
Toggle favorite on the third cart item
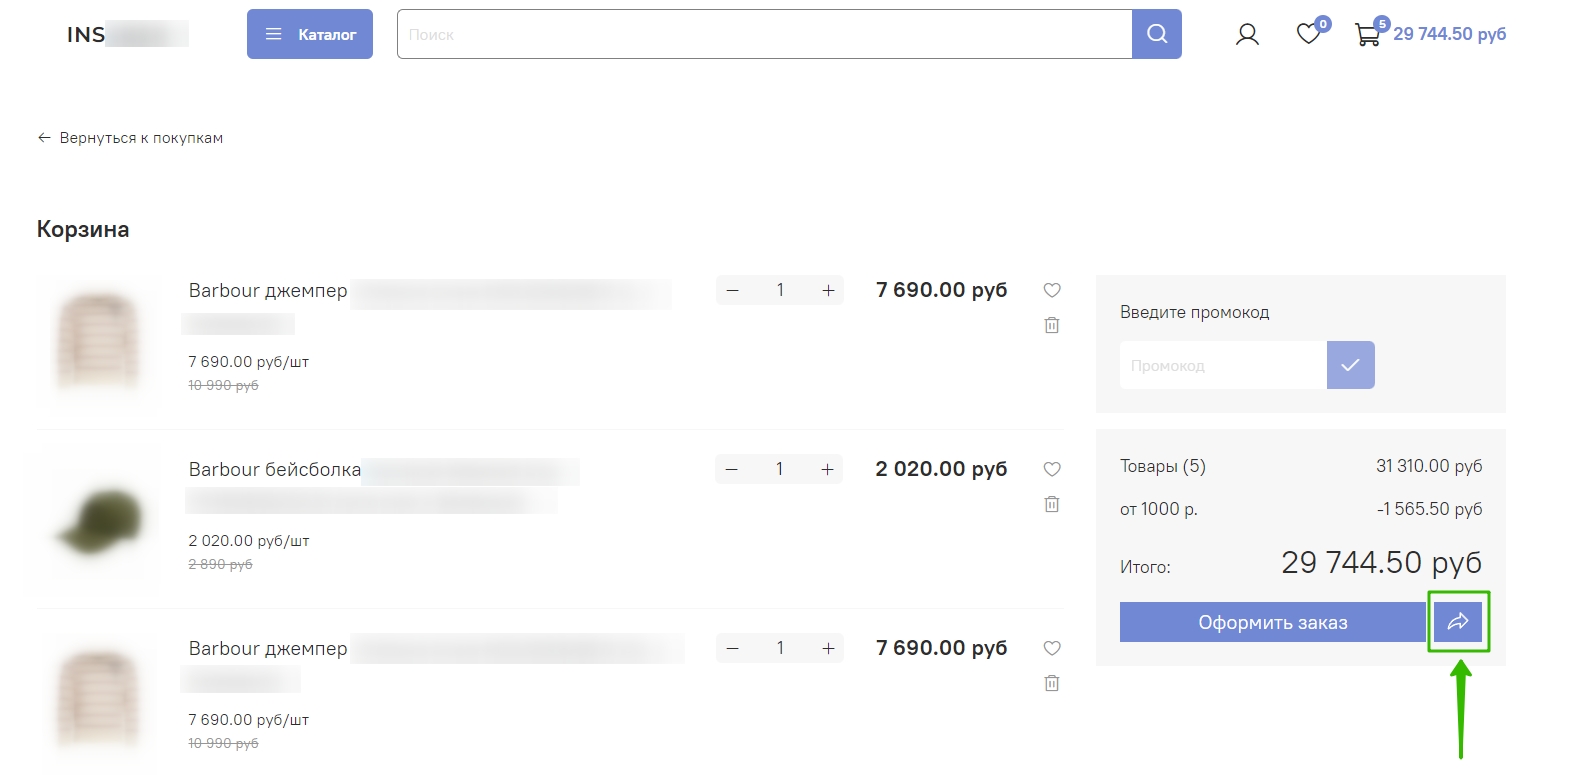click(1052, 648)
